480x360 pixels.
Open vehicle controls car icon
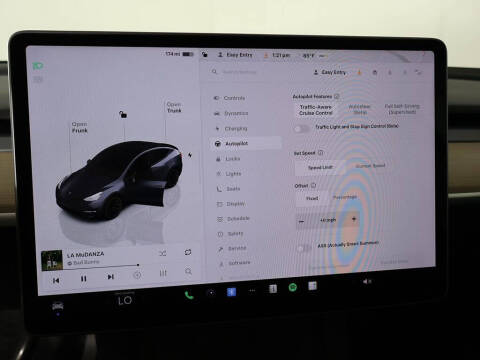pos(58,306)
